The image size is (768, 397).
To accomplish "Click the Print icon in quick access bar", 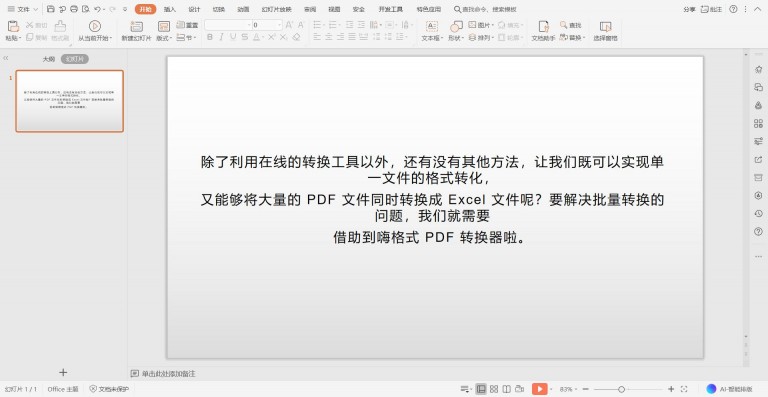I will (x=74, y=9).
